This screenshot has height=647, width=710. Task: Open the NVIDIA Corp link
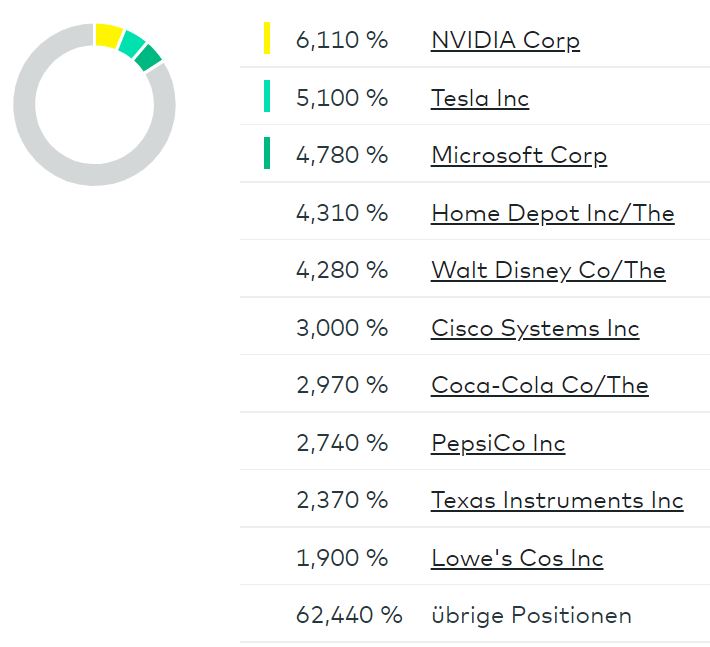505,40
